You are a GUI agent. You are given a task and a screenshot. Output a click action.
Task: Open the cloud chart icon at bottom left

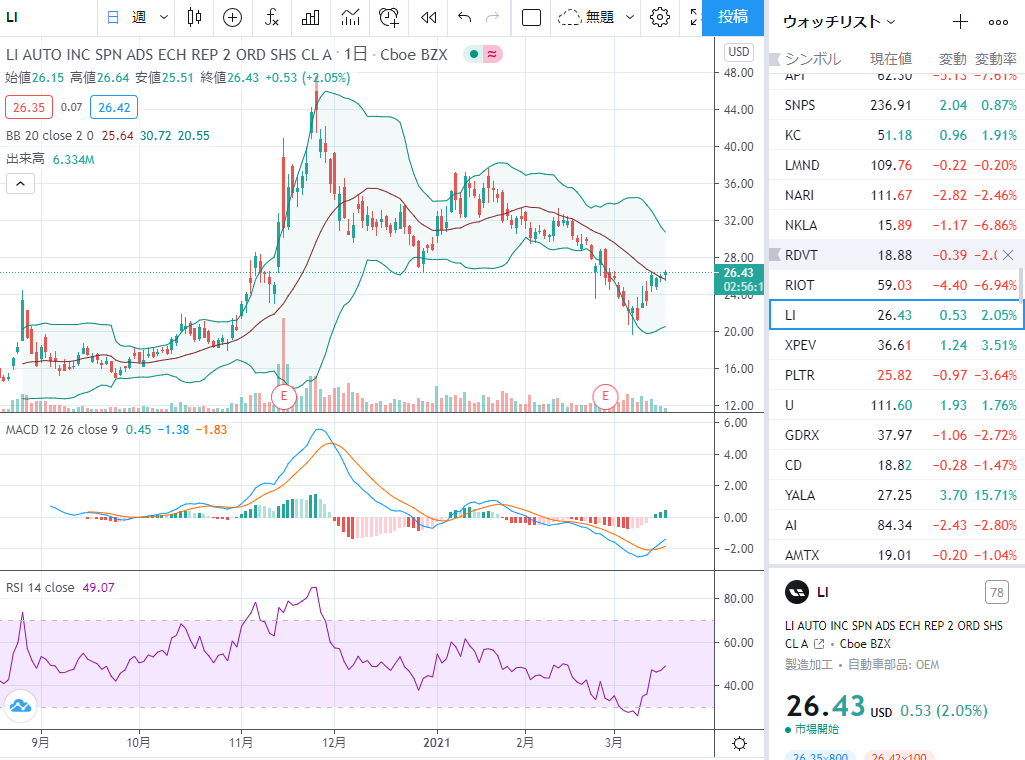tap(20, 706)
